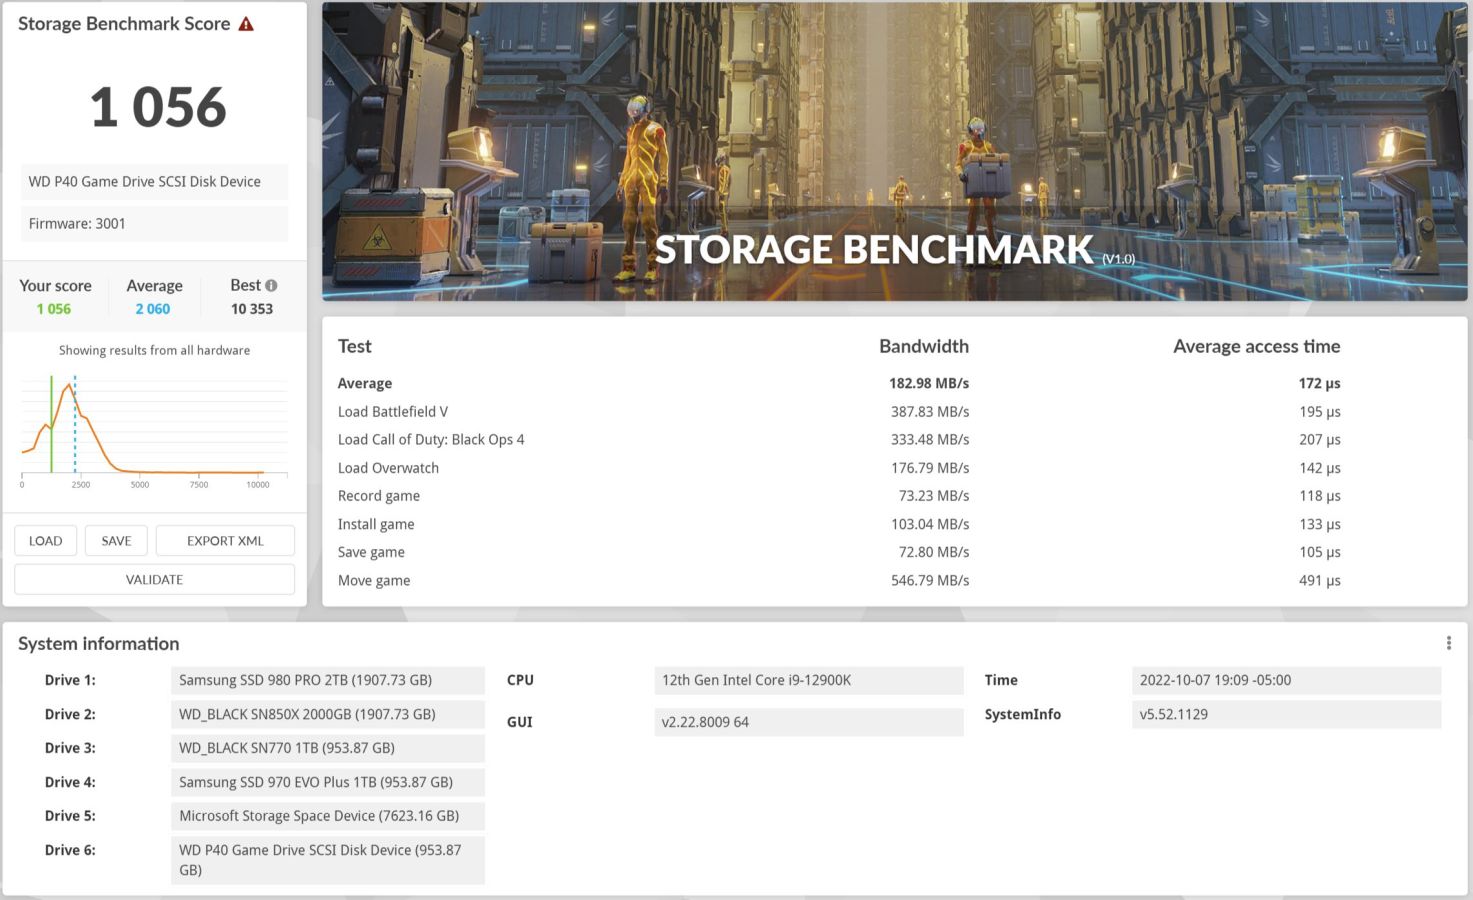
Task: Select the Load Call of Duty: Black Ops 4 row
Action: (839, 440)
